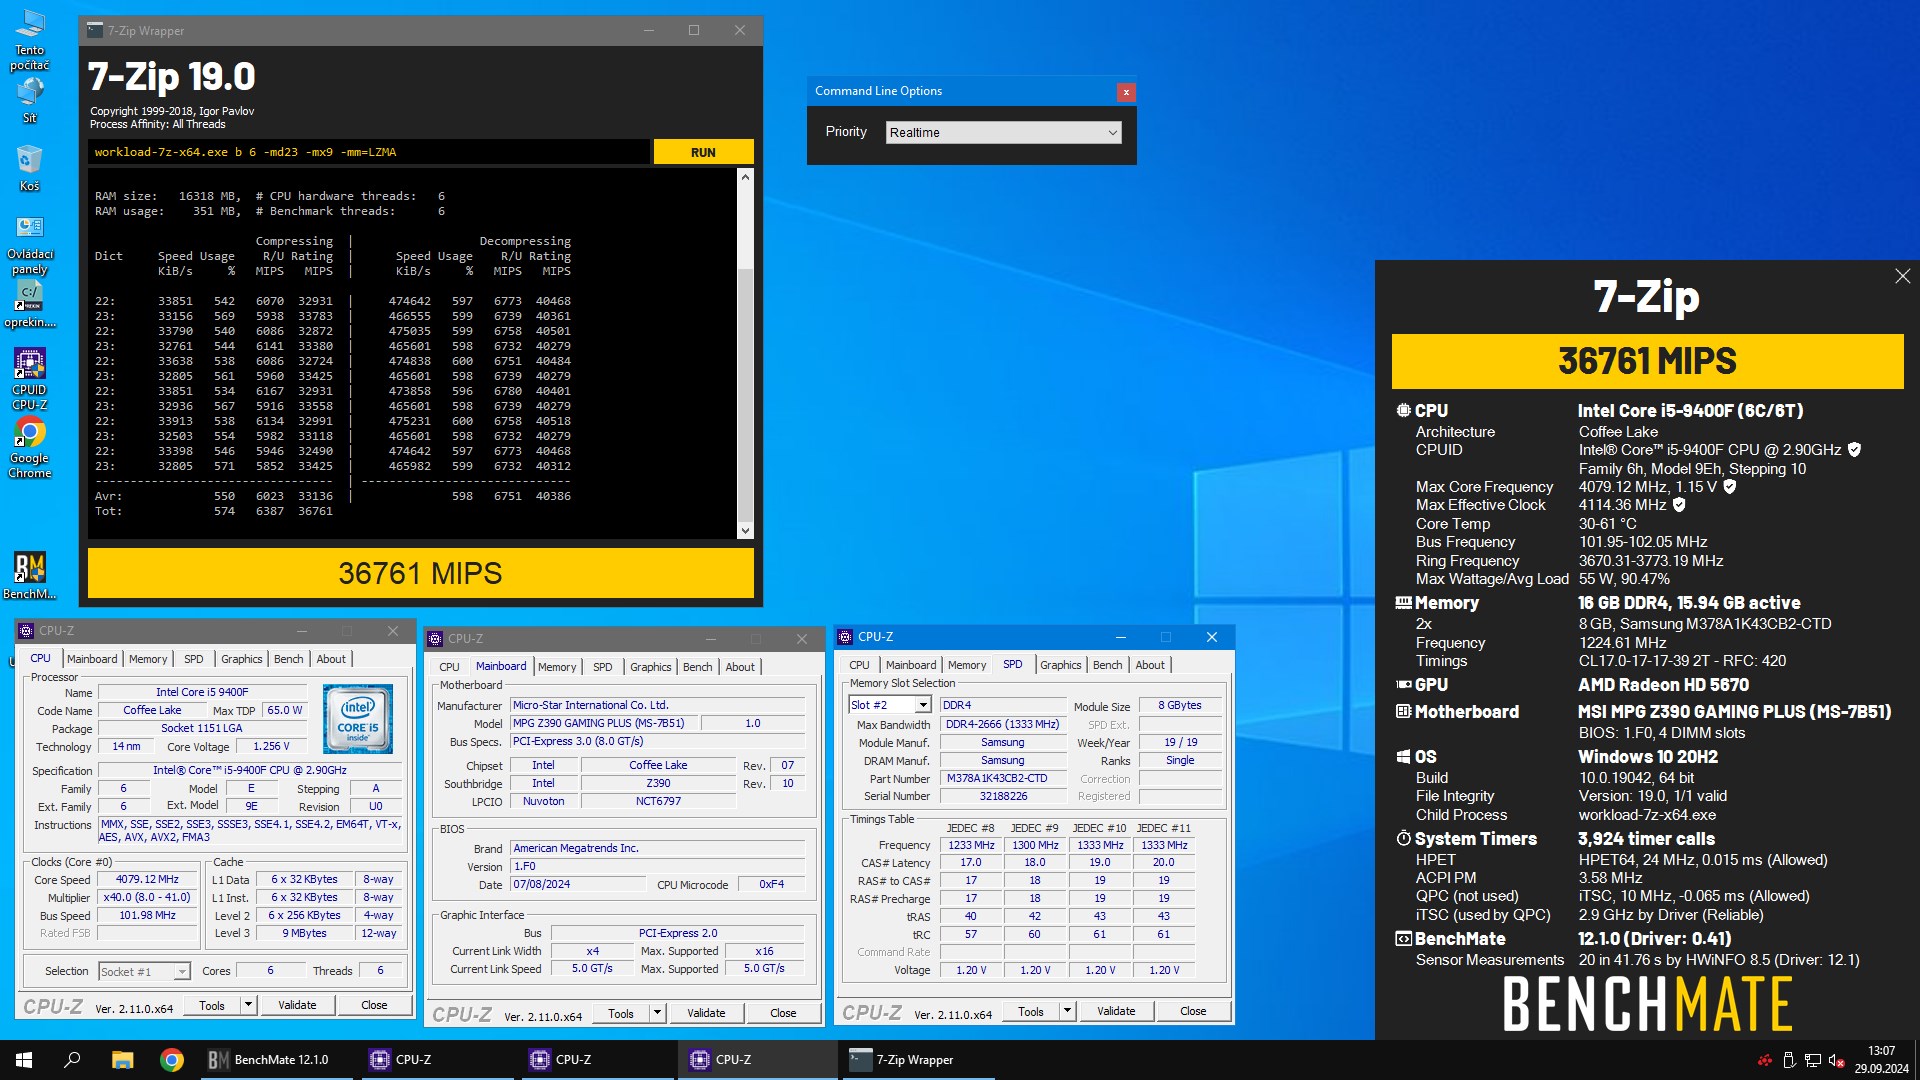Switch to BenchMate 12.1.0 taskbar item
This screenshot has width=1920, height=1080.
276,1060
